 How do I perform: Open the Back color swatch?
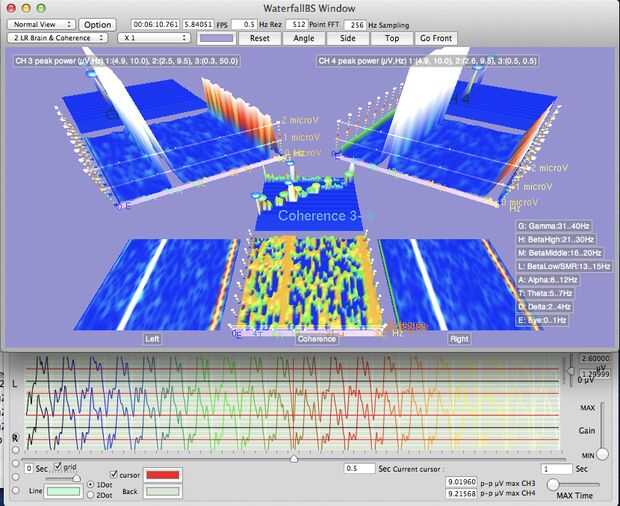click(x=163, y=492)
